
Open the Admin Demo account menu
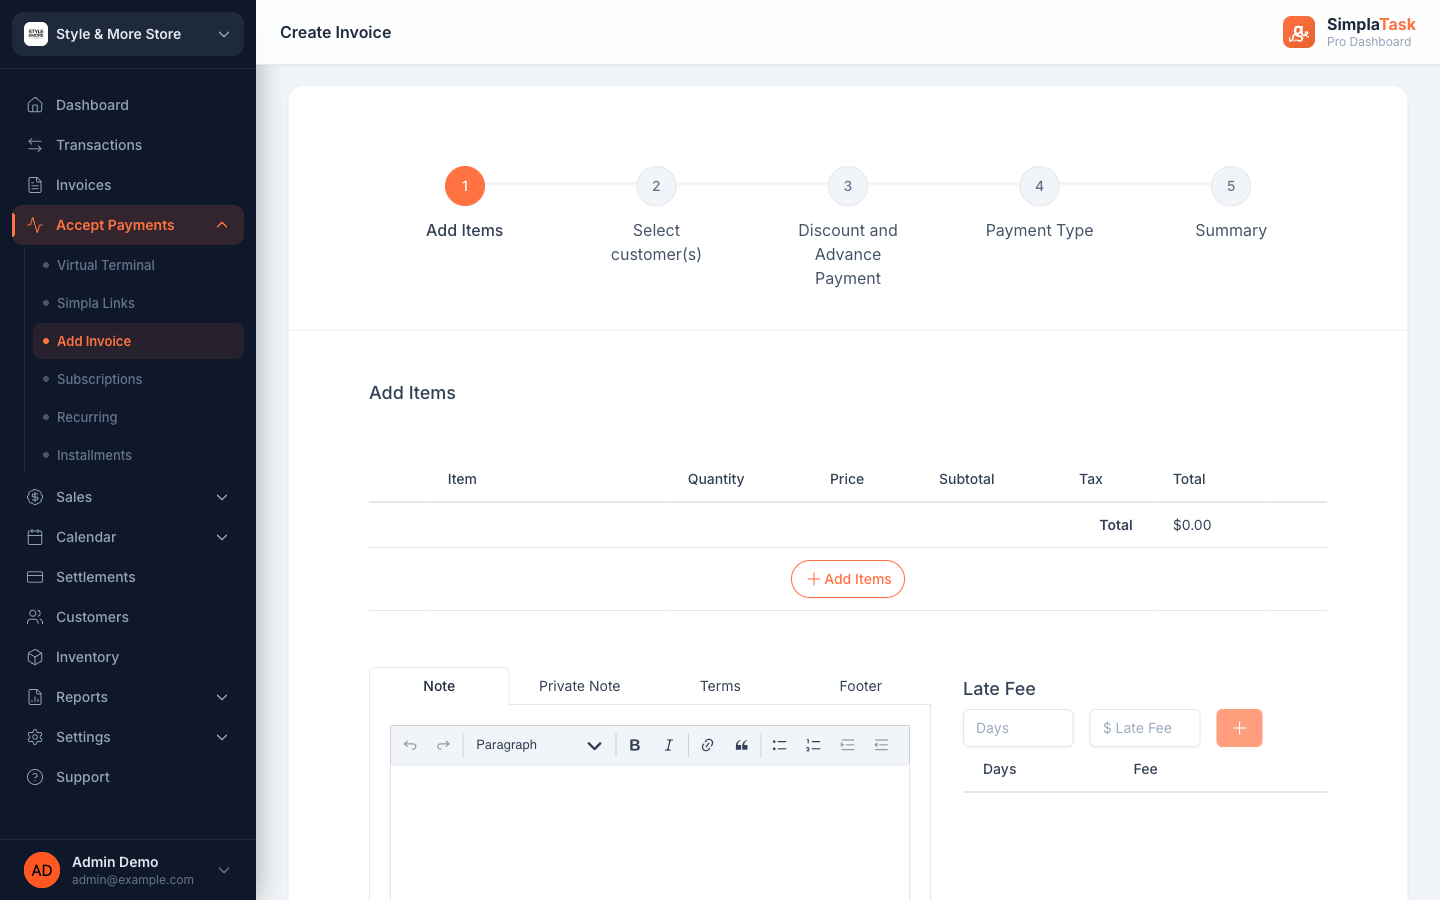(x=128, y=870)
